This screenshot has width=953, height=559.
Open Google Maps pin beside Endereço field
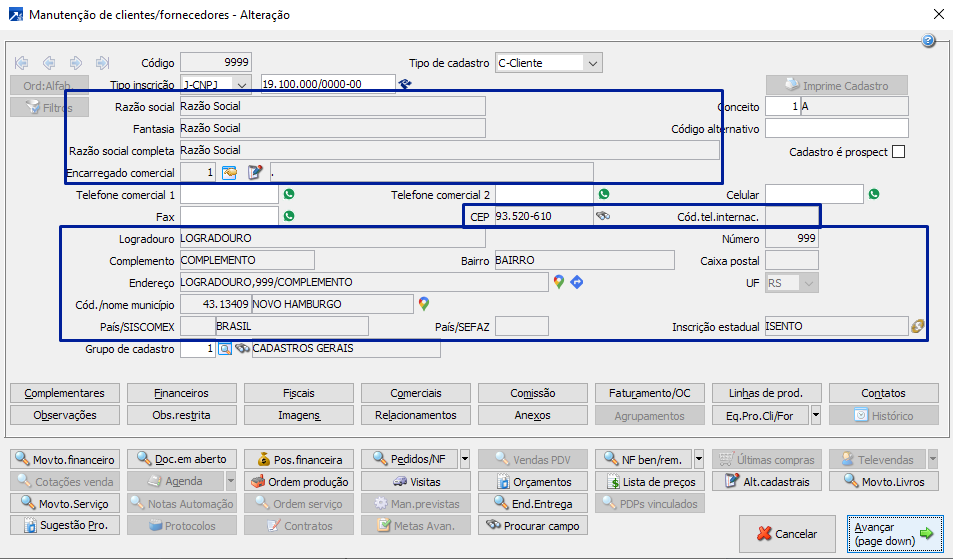tap(559, 282)
